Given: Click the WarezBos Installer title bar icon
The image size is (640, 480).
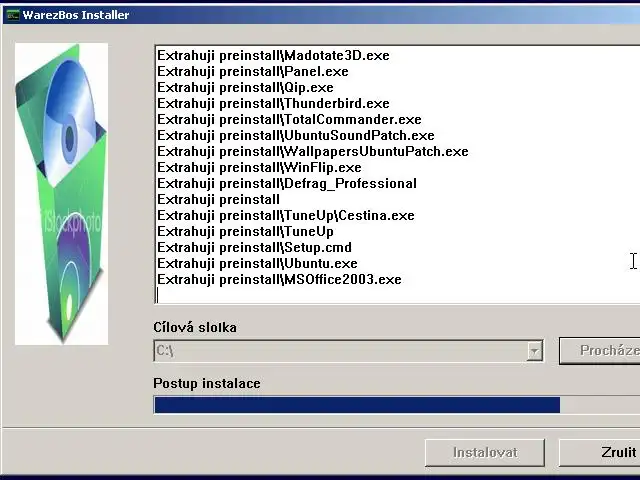Looking at the screenshot, I should [x=13, y=15].
